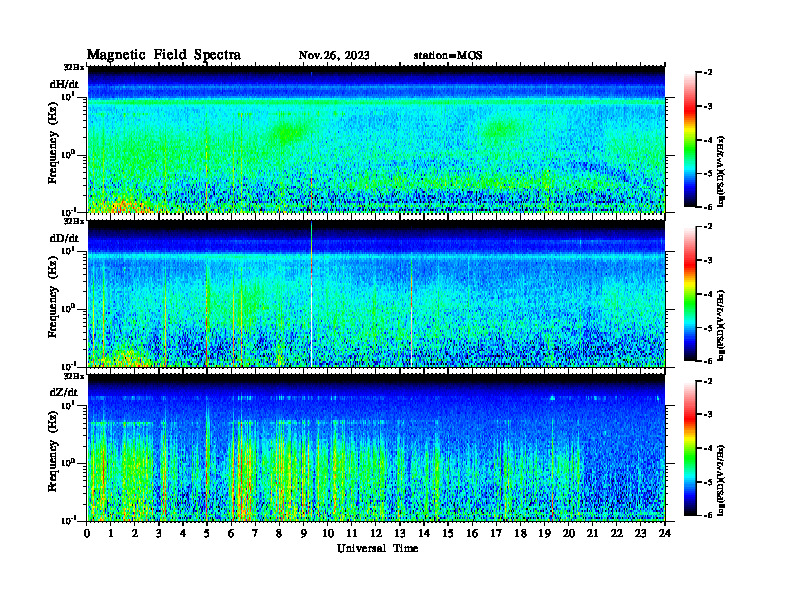Click the 32Hz label atop dZ/dt panel

pos(74,376)
